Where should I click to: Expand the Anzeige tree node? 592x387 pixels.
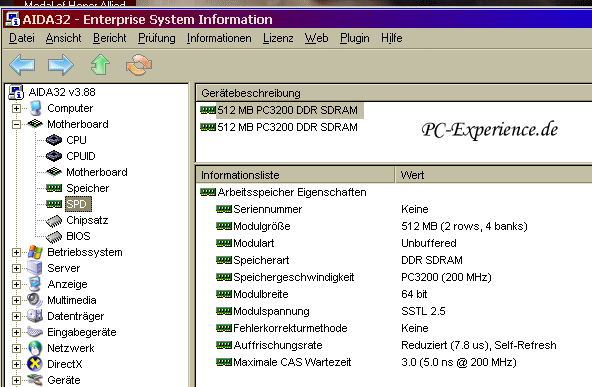[16, 284]
